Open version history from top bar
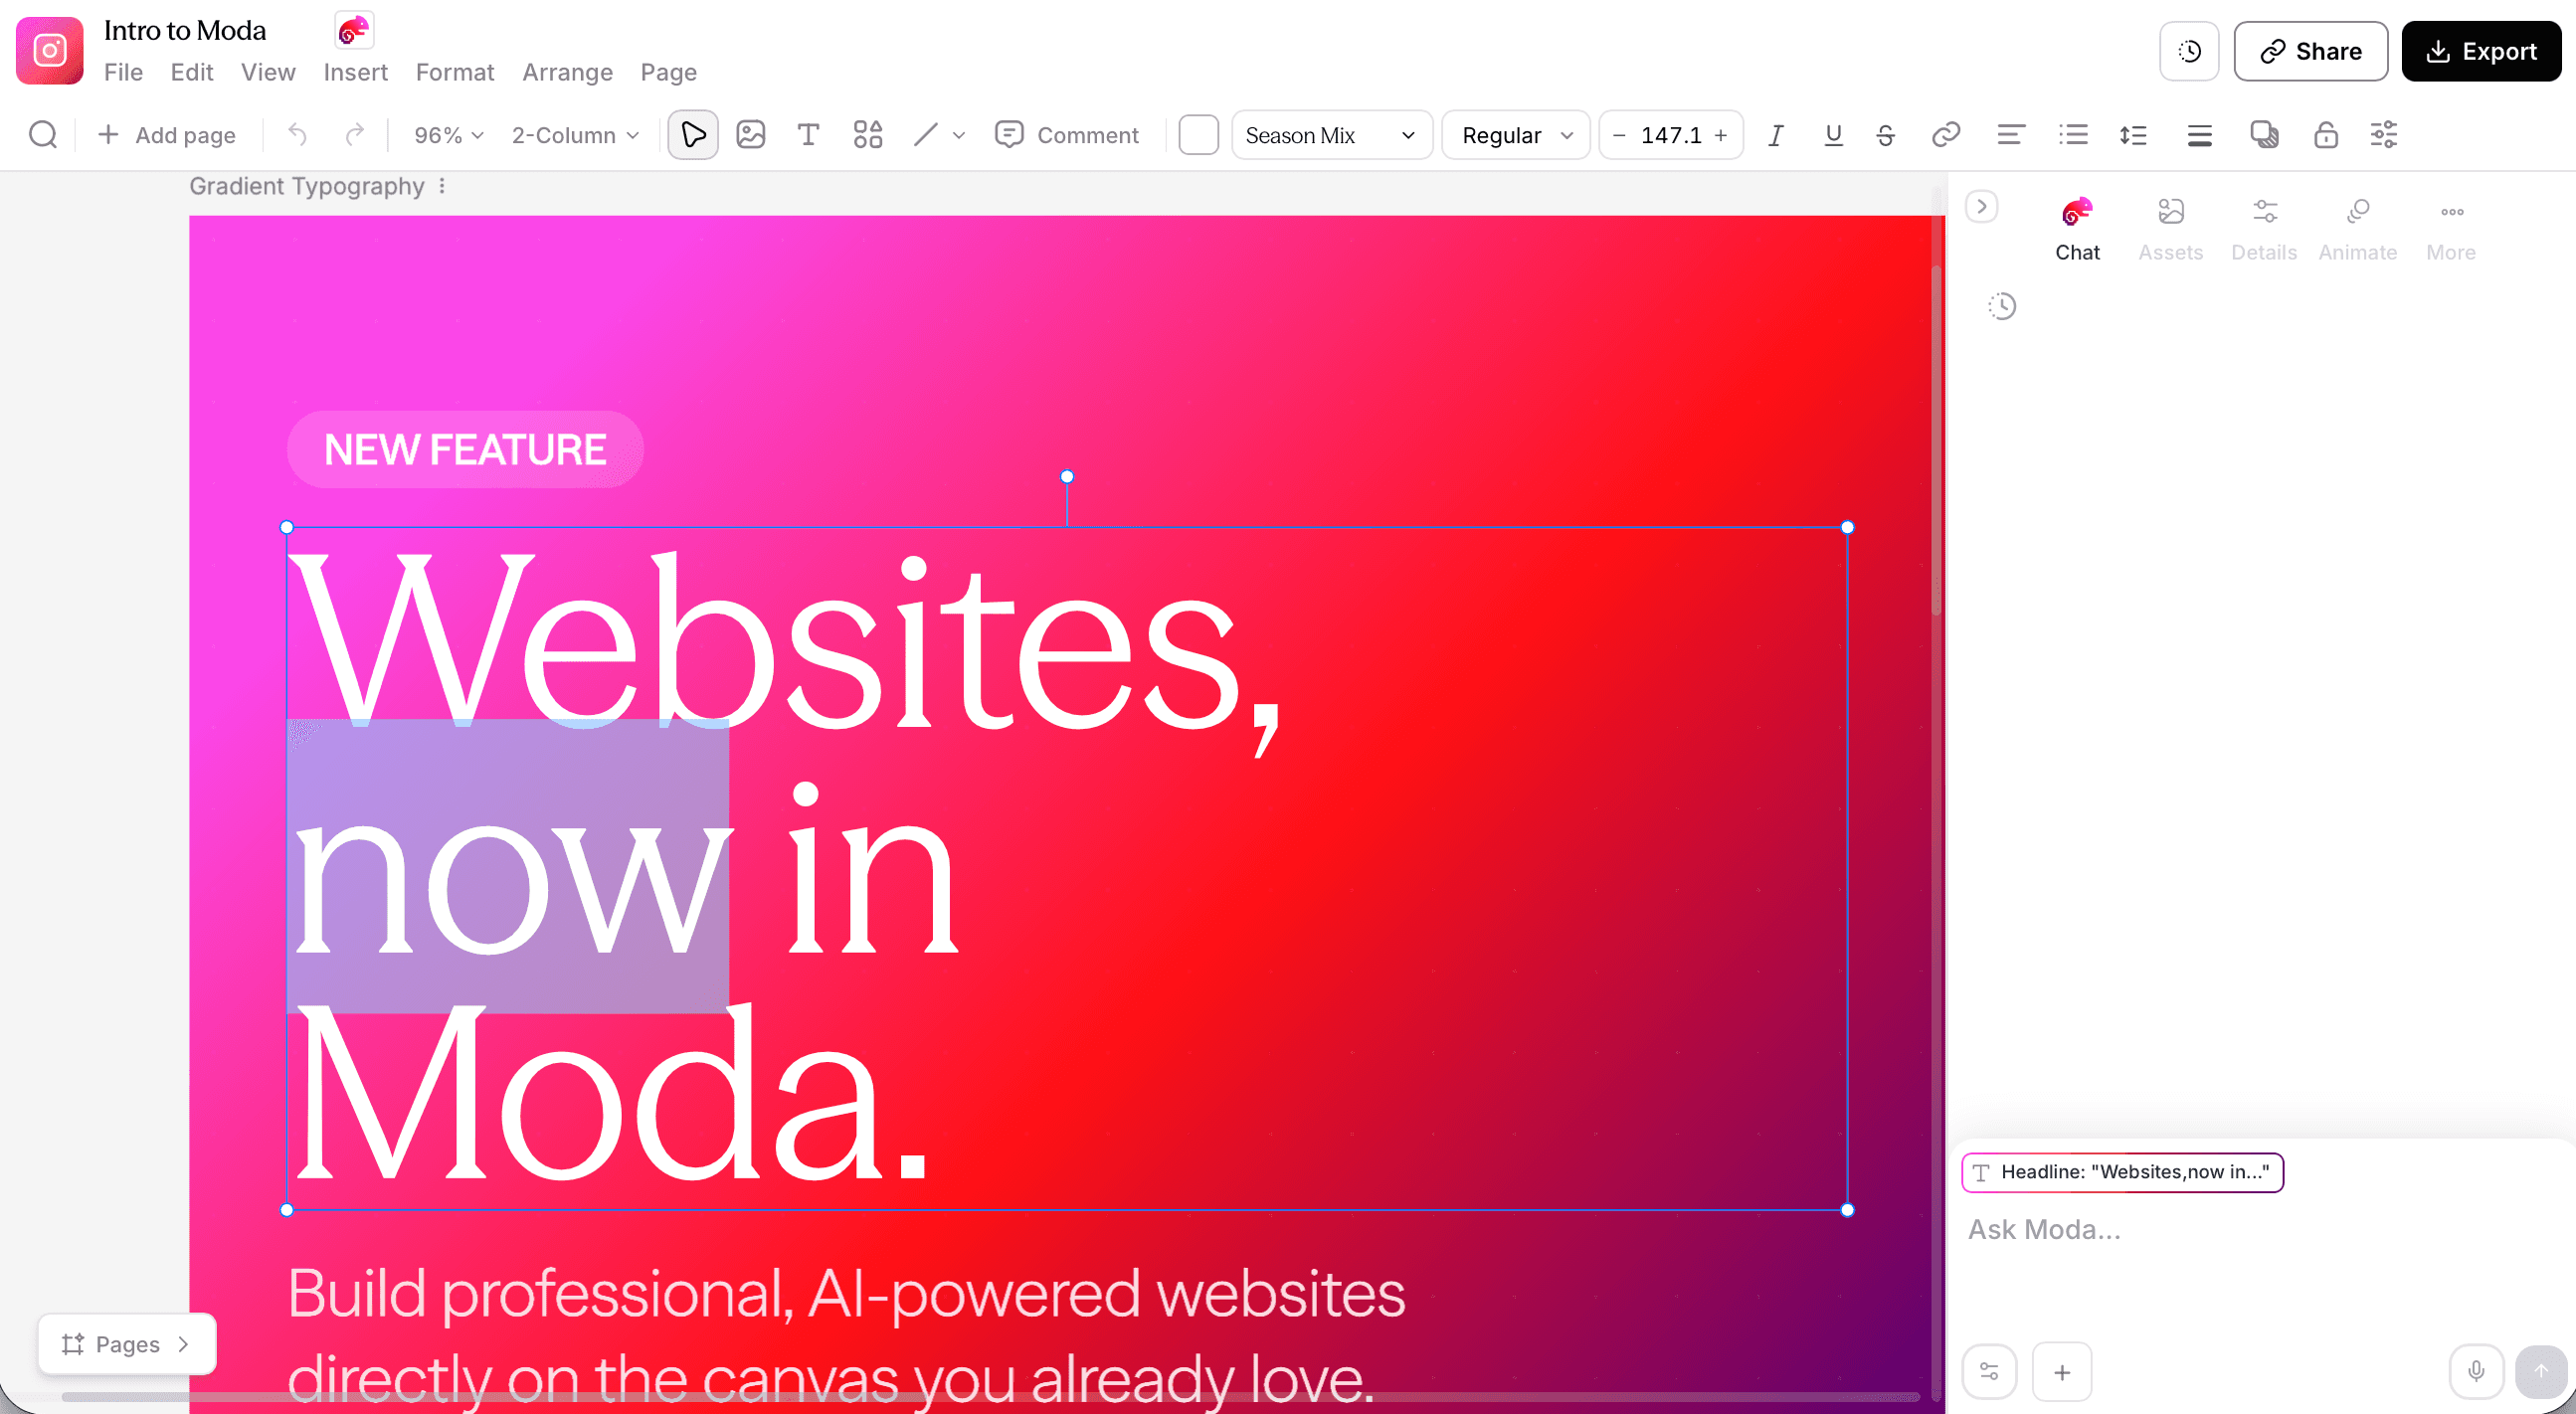 2189,51
